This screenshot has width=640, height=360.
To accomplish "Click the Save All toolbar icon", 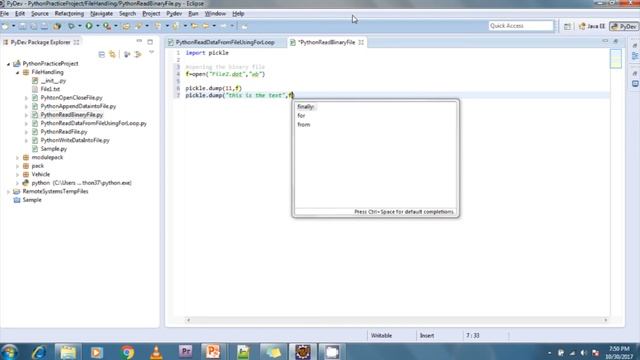I will coord(33,26).
